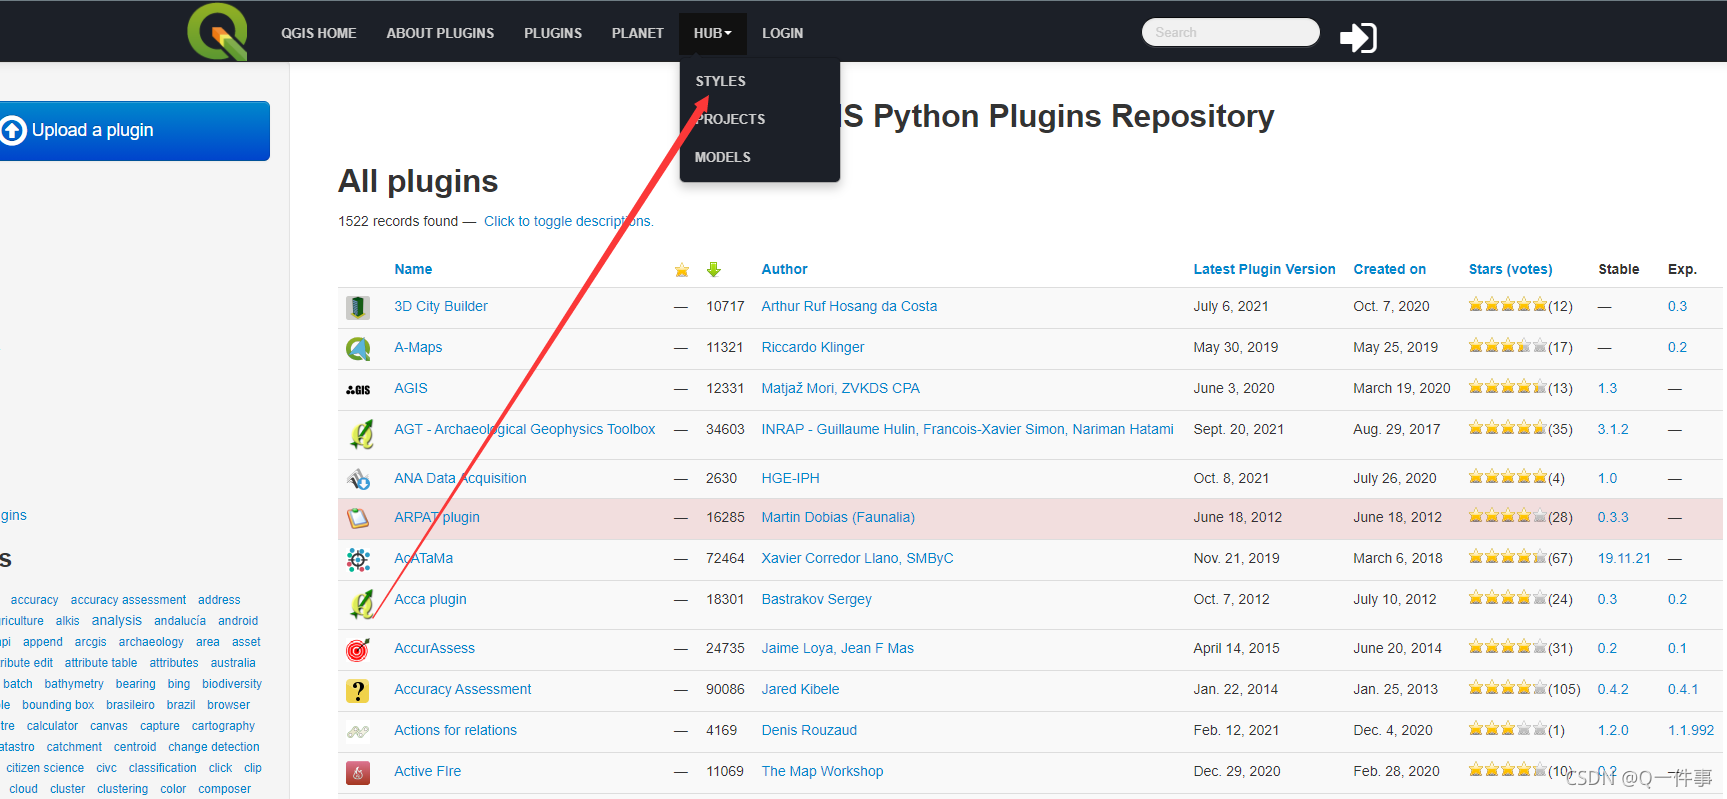Click to toggle descriptions link
The image size is (1727, 799).
pos(568,221)
